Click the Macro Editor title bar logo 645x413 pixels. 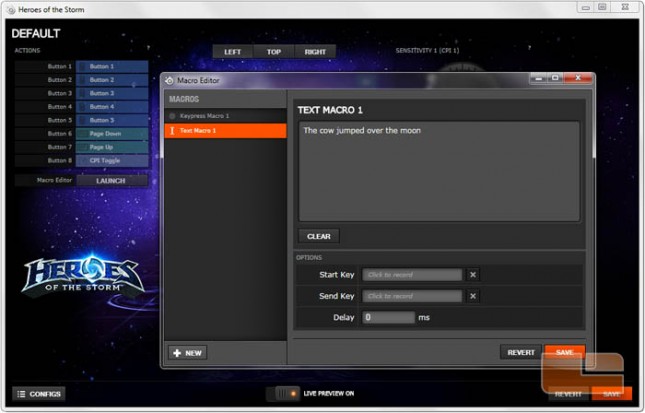tap(169, 81)
